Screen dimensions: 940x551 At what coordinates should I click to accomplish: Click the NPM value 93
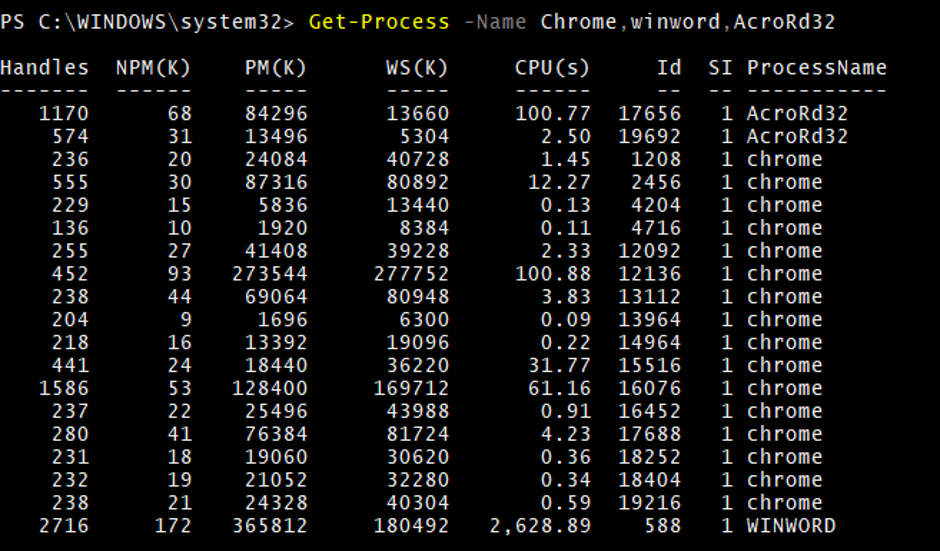180,274
